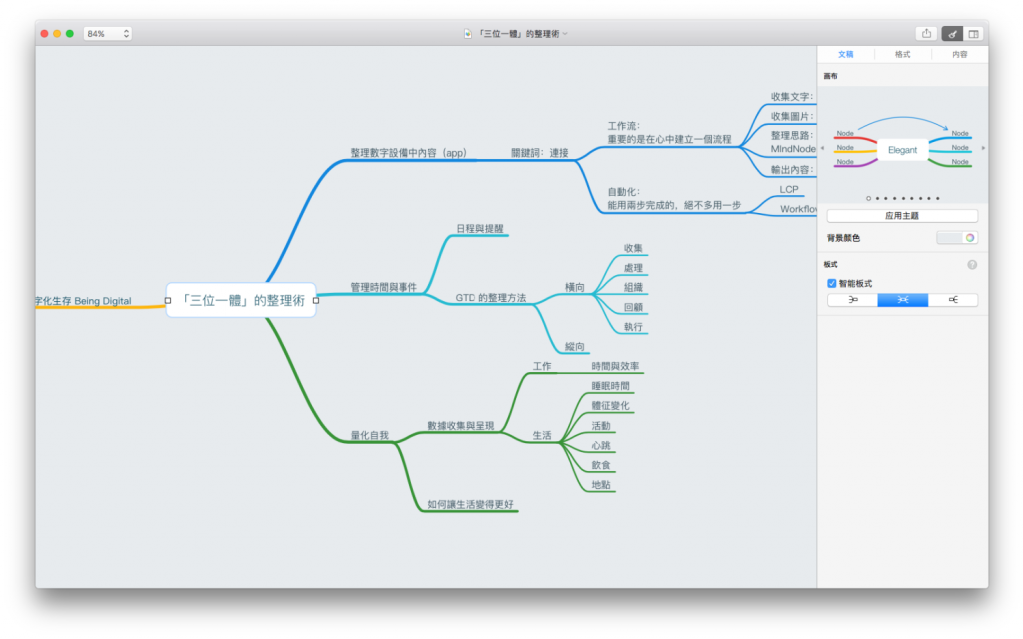The image size is (1023, 639).
Task: Select the node 關鍵詞：連接
Action: pyautogui.click(x=540, y=153)
